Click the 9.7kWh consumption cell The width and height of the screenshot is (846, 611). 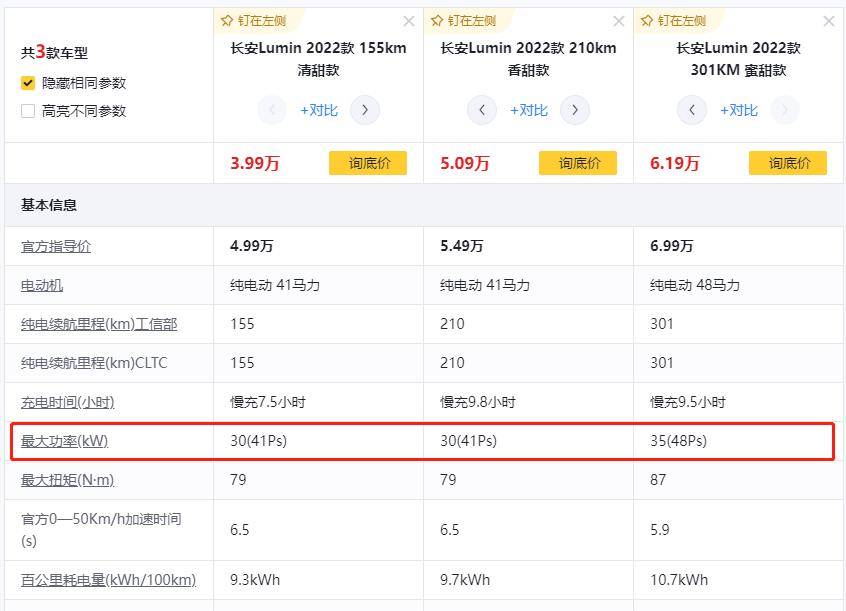(465, 580)
